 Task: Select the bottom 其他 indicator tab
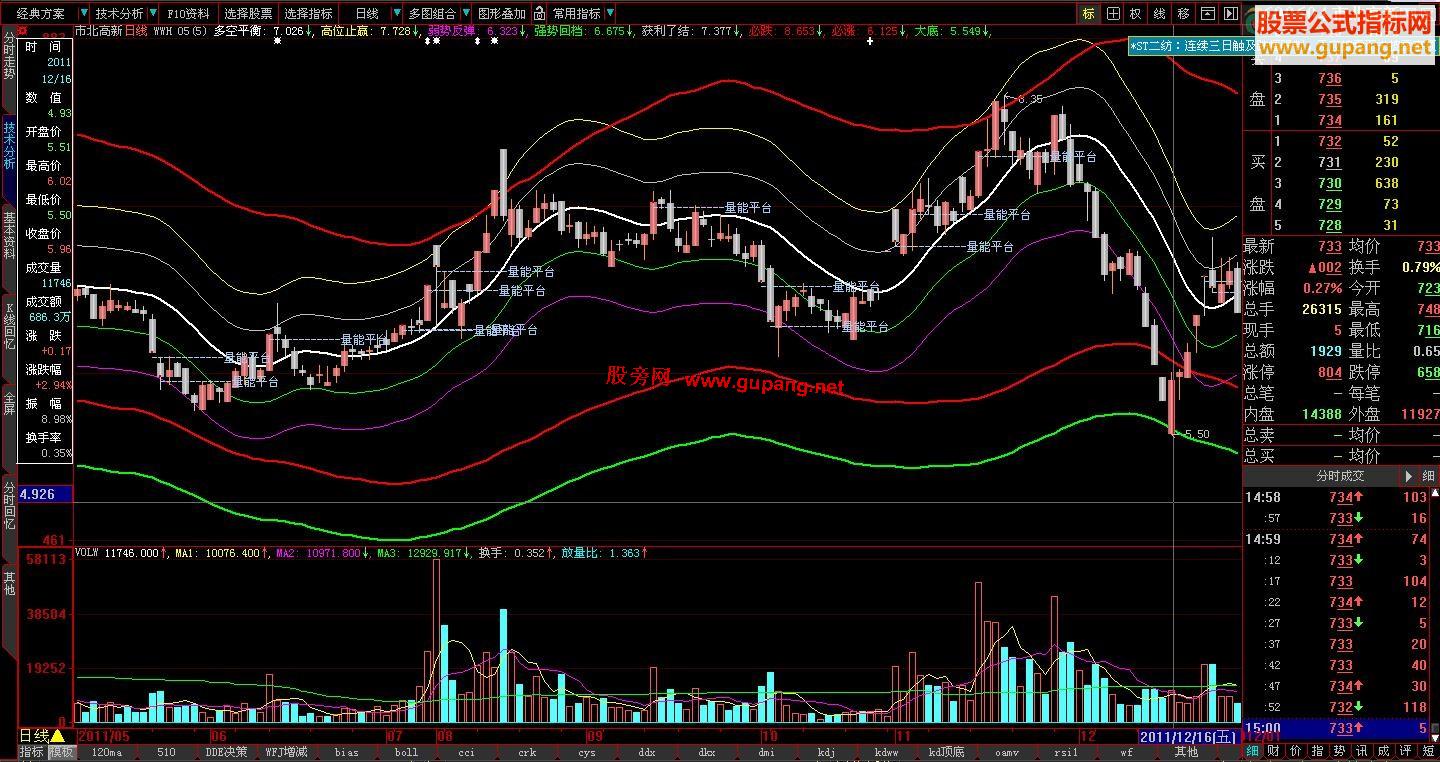[1186, 752]
